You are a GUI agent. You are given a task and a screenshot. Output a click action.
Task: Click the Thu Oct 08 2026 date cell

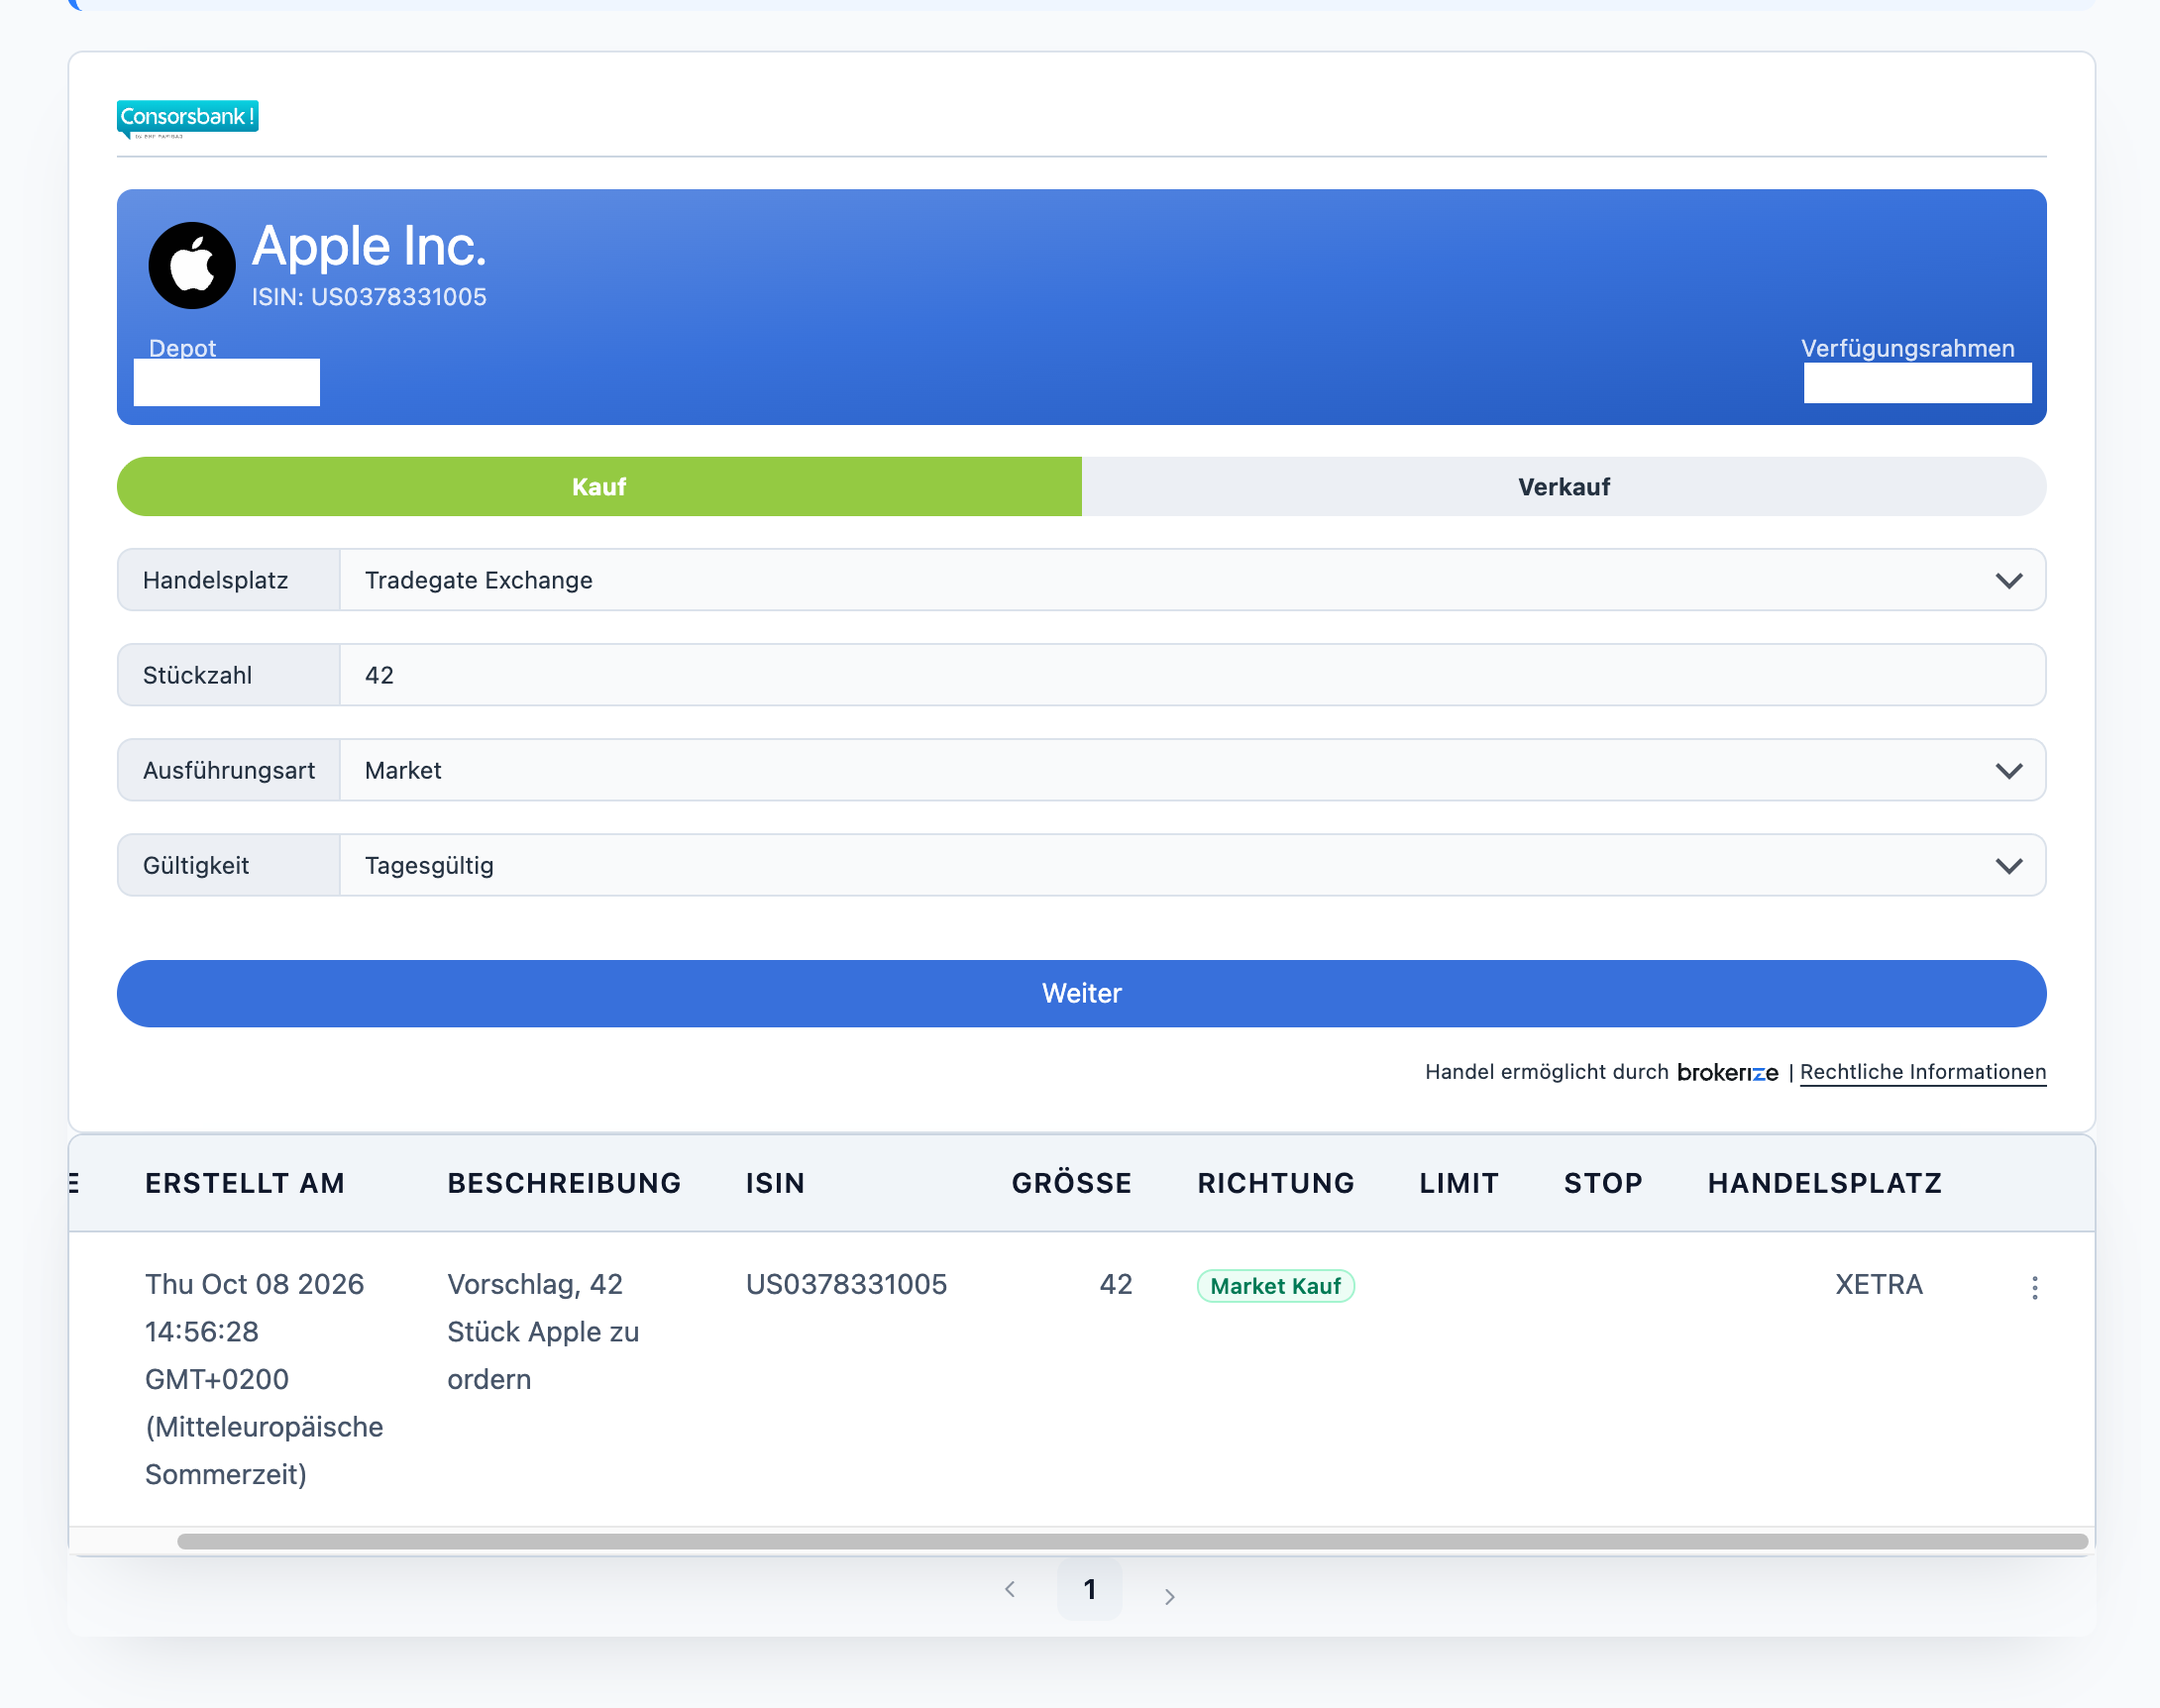(x=264, y=1379)
